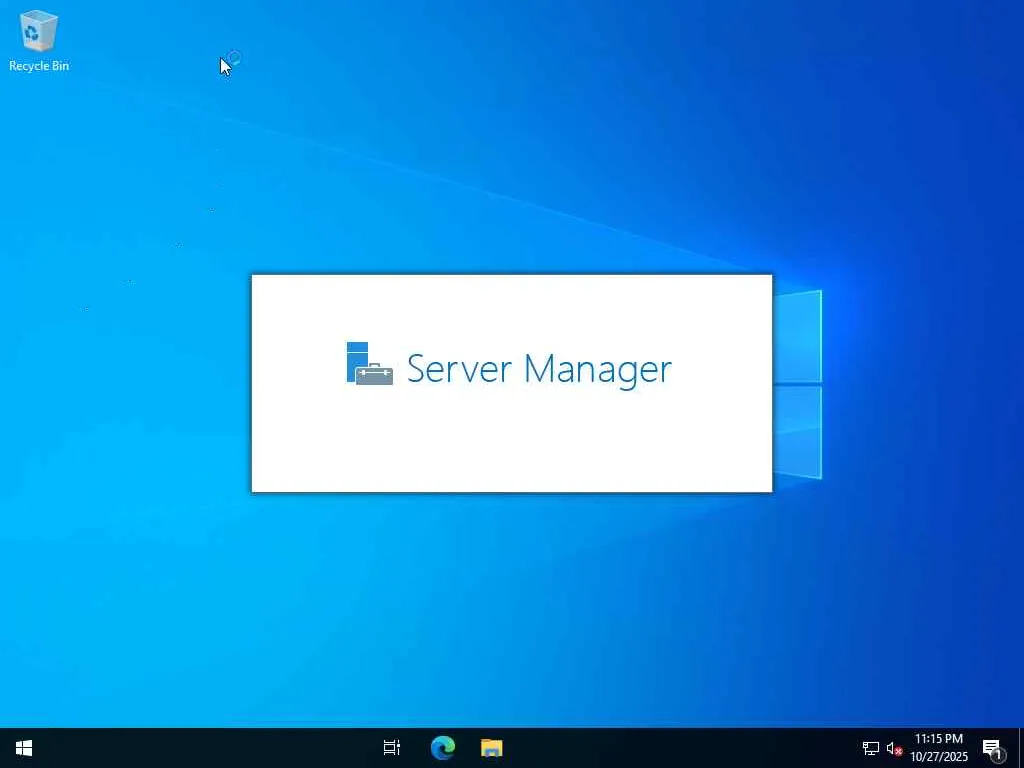The width and height of the screenshot is (1024, 768).
Task: Launch Microsoft Edge from the taskbar
Action: tap(442, 748)
